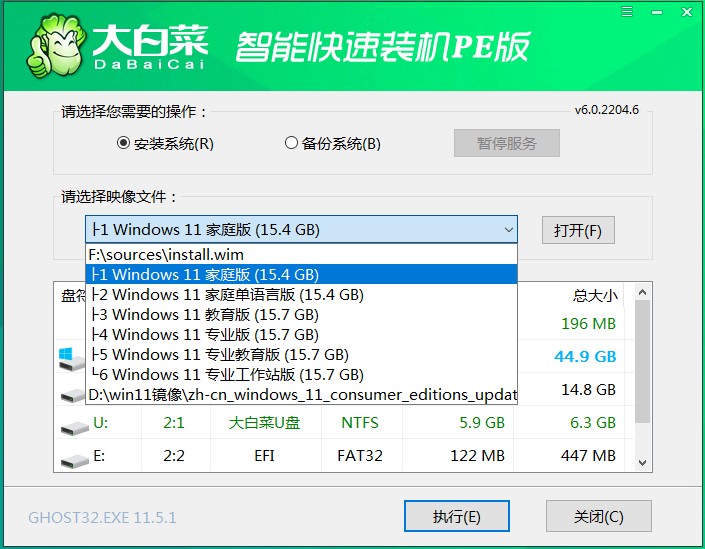The width and height of the screenshot is (705, 549).
Task: Click the 14.8 GB total size cell
Action: [x=588, y=389]
